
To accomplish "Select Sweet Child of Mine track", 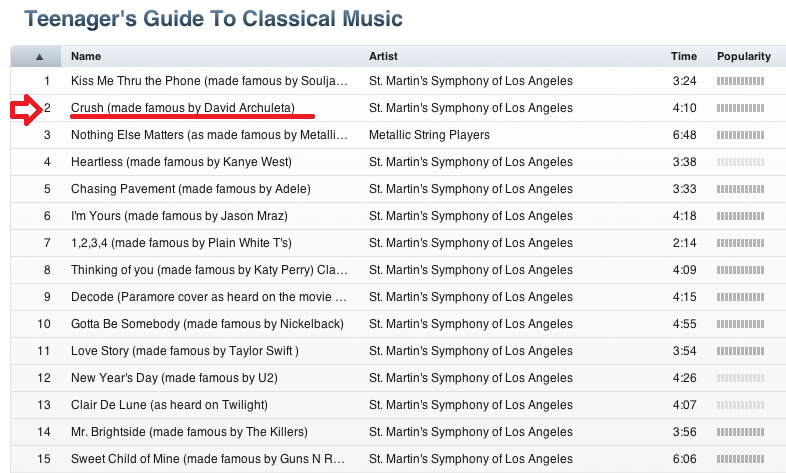I will [x=209, y=459].
